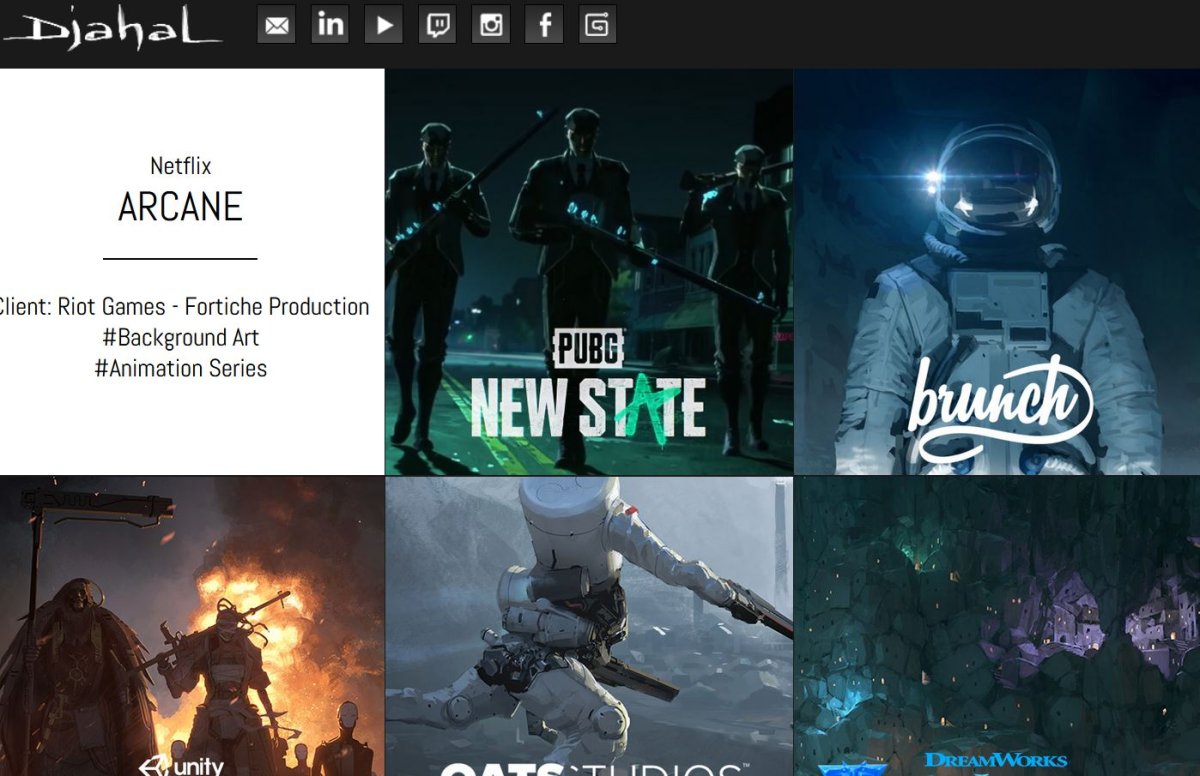Viewport: 1200px width, 776px height.
Task: Open the Facebook page icon
Action: 544,25
